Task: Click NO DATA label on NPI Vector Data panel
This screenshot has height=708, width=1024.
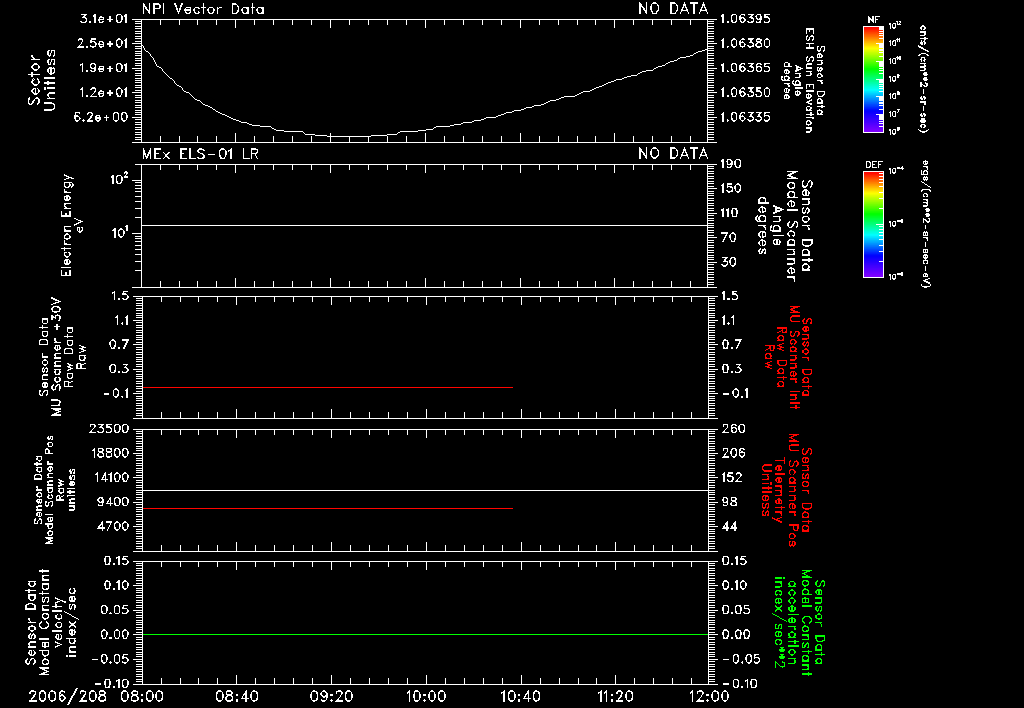Action: coord(673,9)
